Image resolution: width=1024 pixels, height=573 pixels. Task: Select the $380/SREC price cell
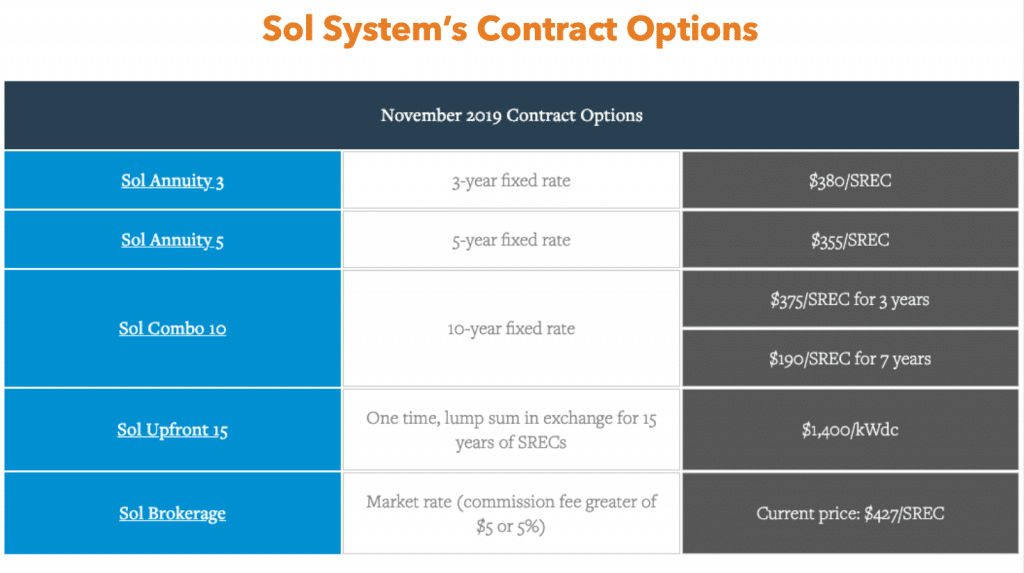click(850, 180)
